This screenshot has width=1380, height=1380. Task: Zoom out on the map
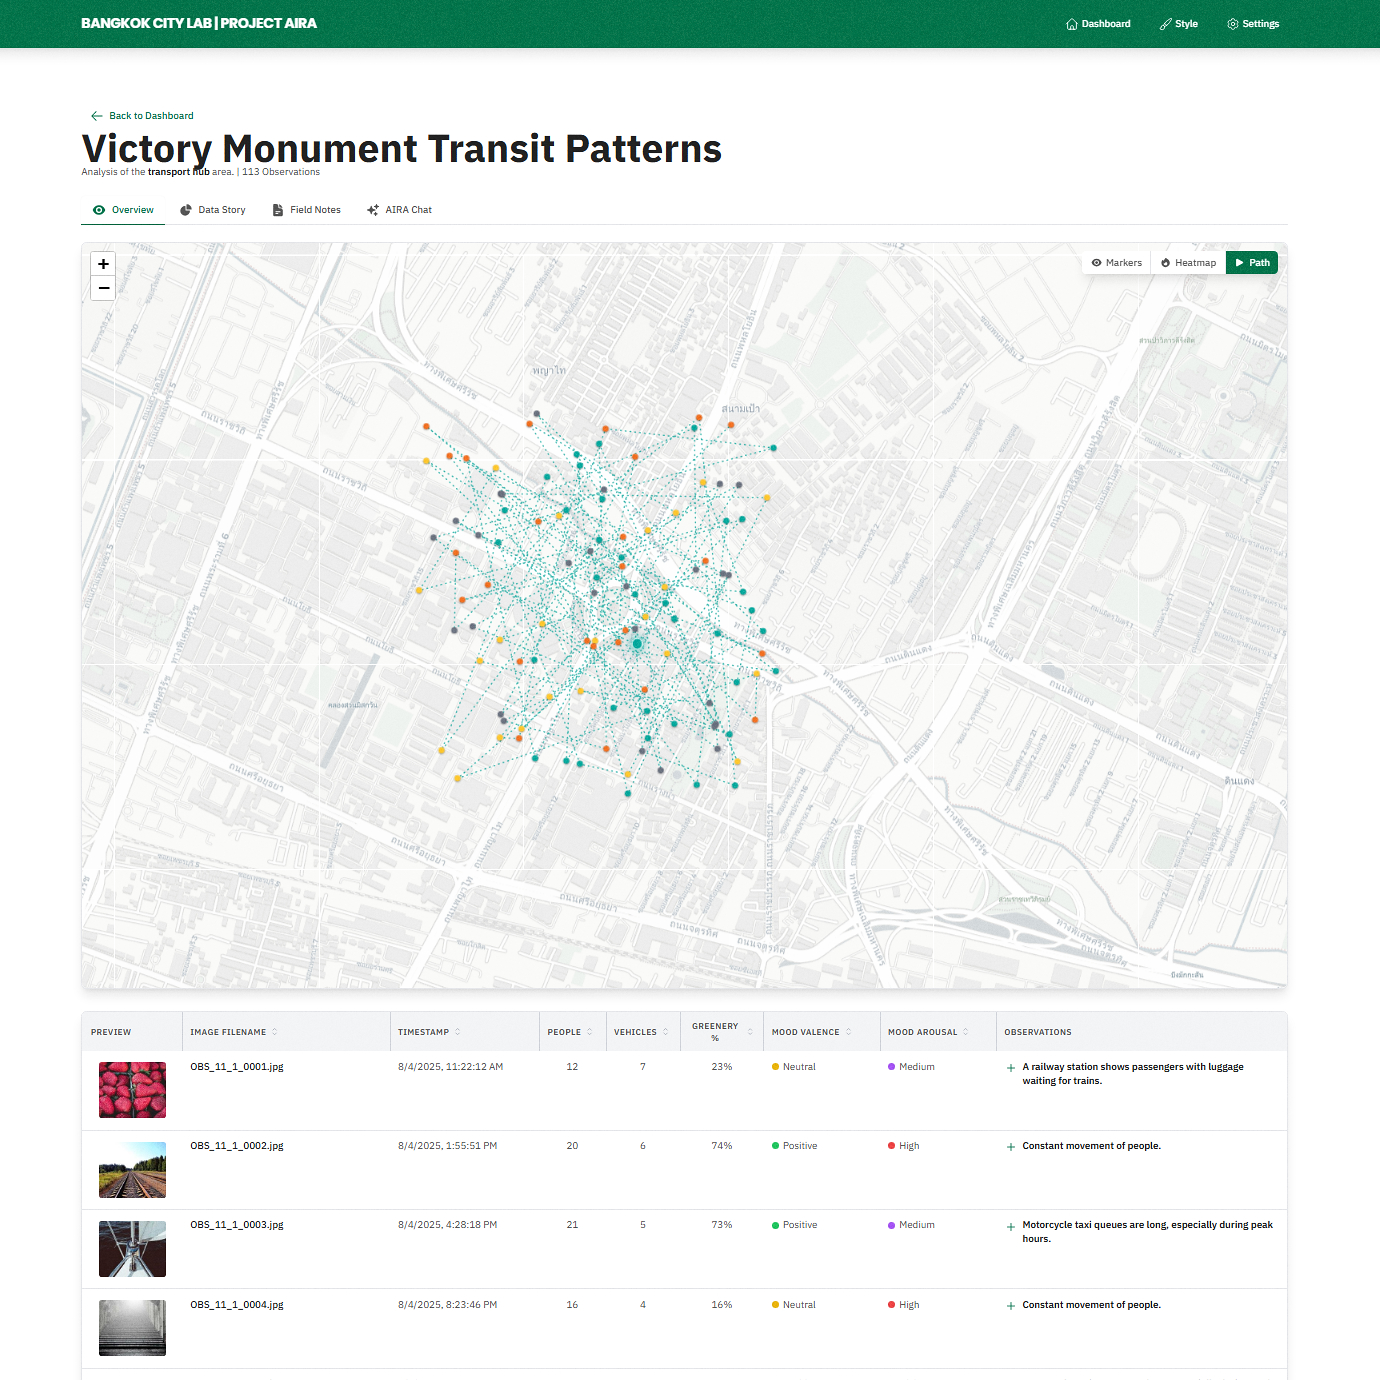103,289
